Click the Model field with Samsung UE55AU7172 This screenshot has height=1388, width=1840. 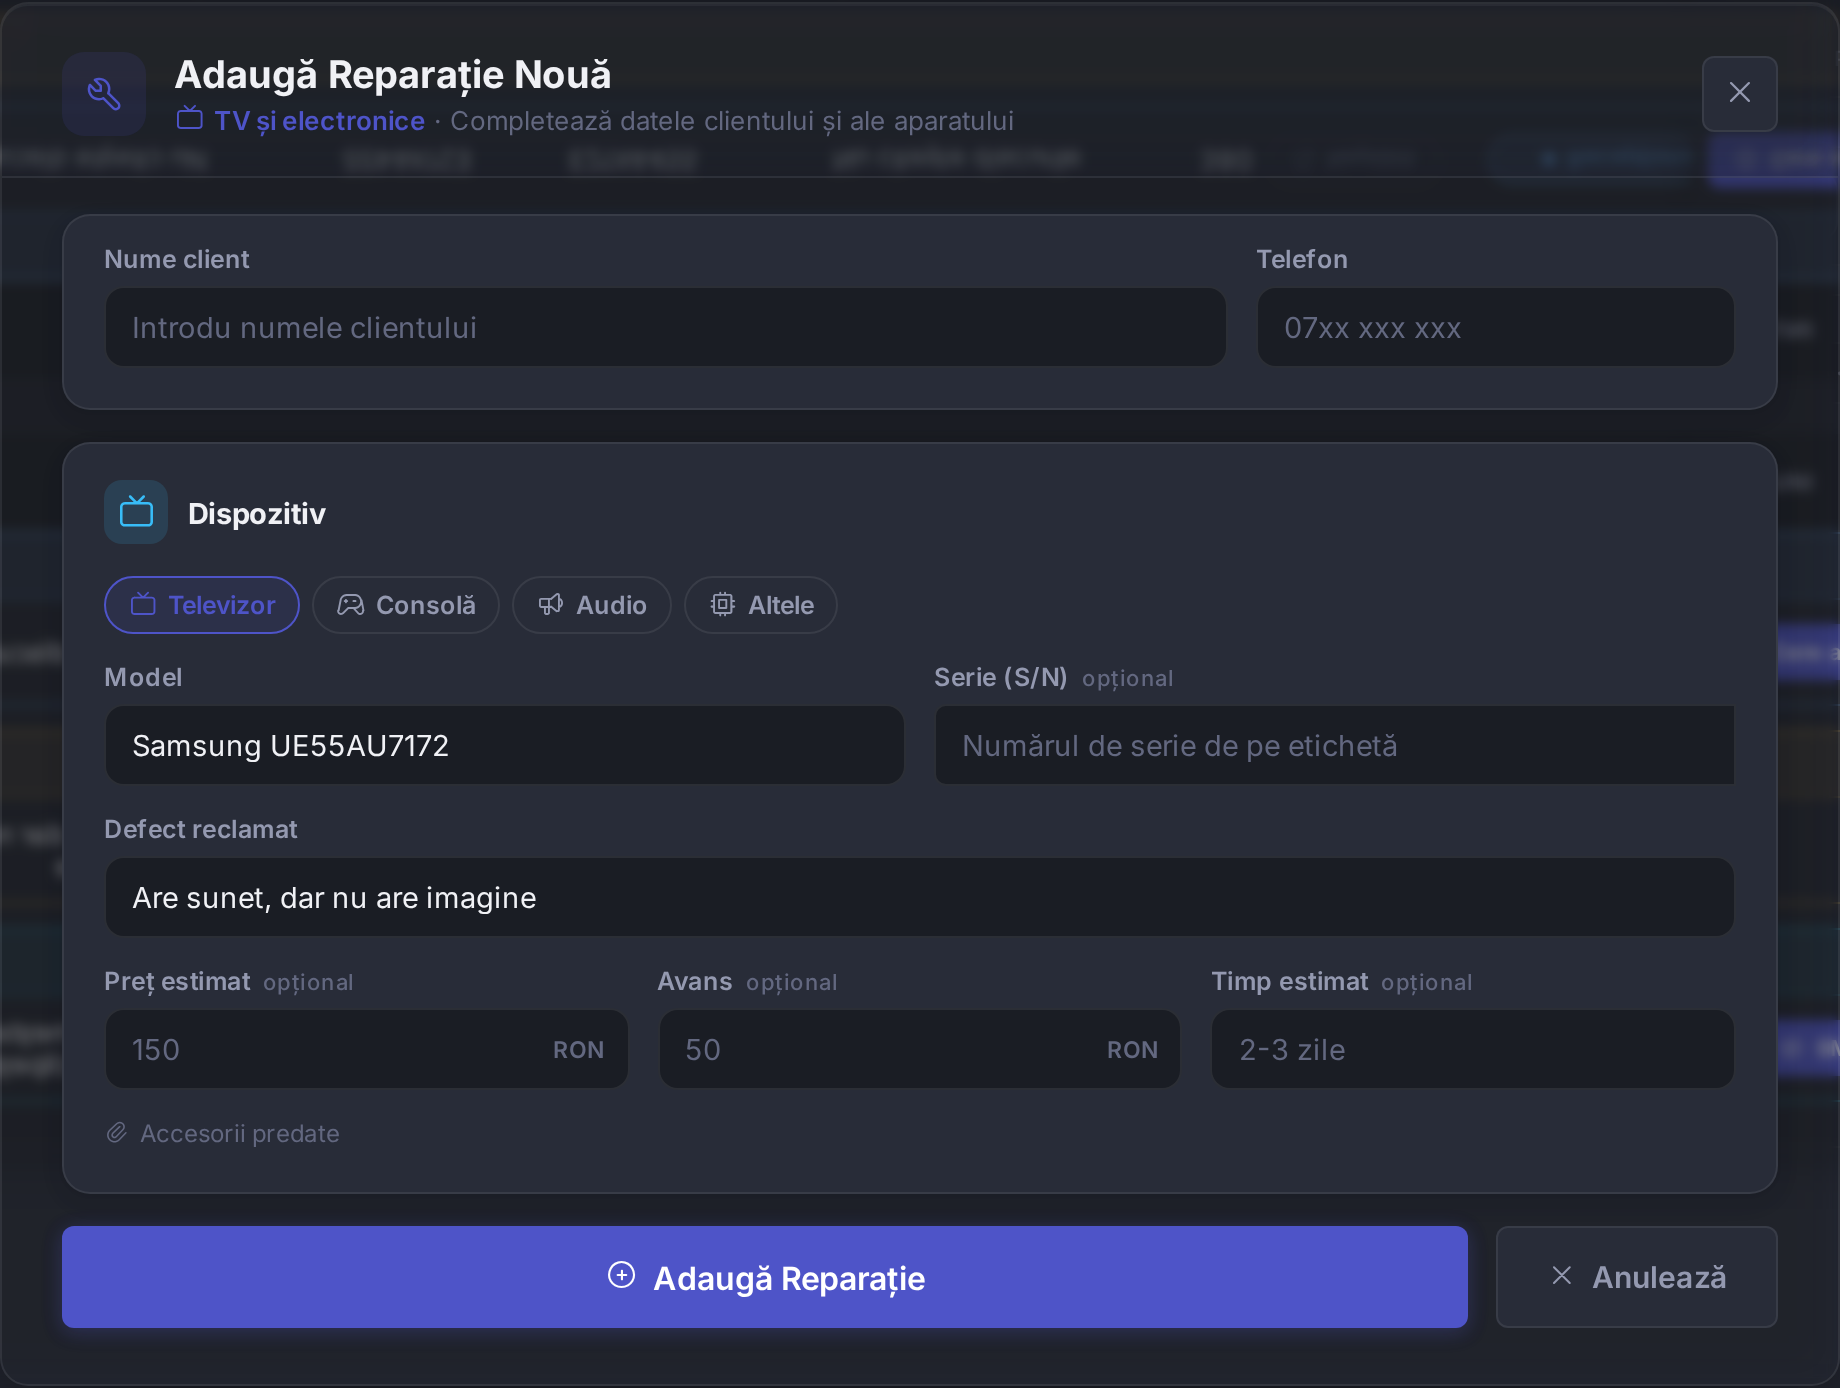click(x=504, y=745)
